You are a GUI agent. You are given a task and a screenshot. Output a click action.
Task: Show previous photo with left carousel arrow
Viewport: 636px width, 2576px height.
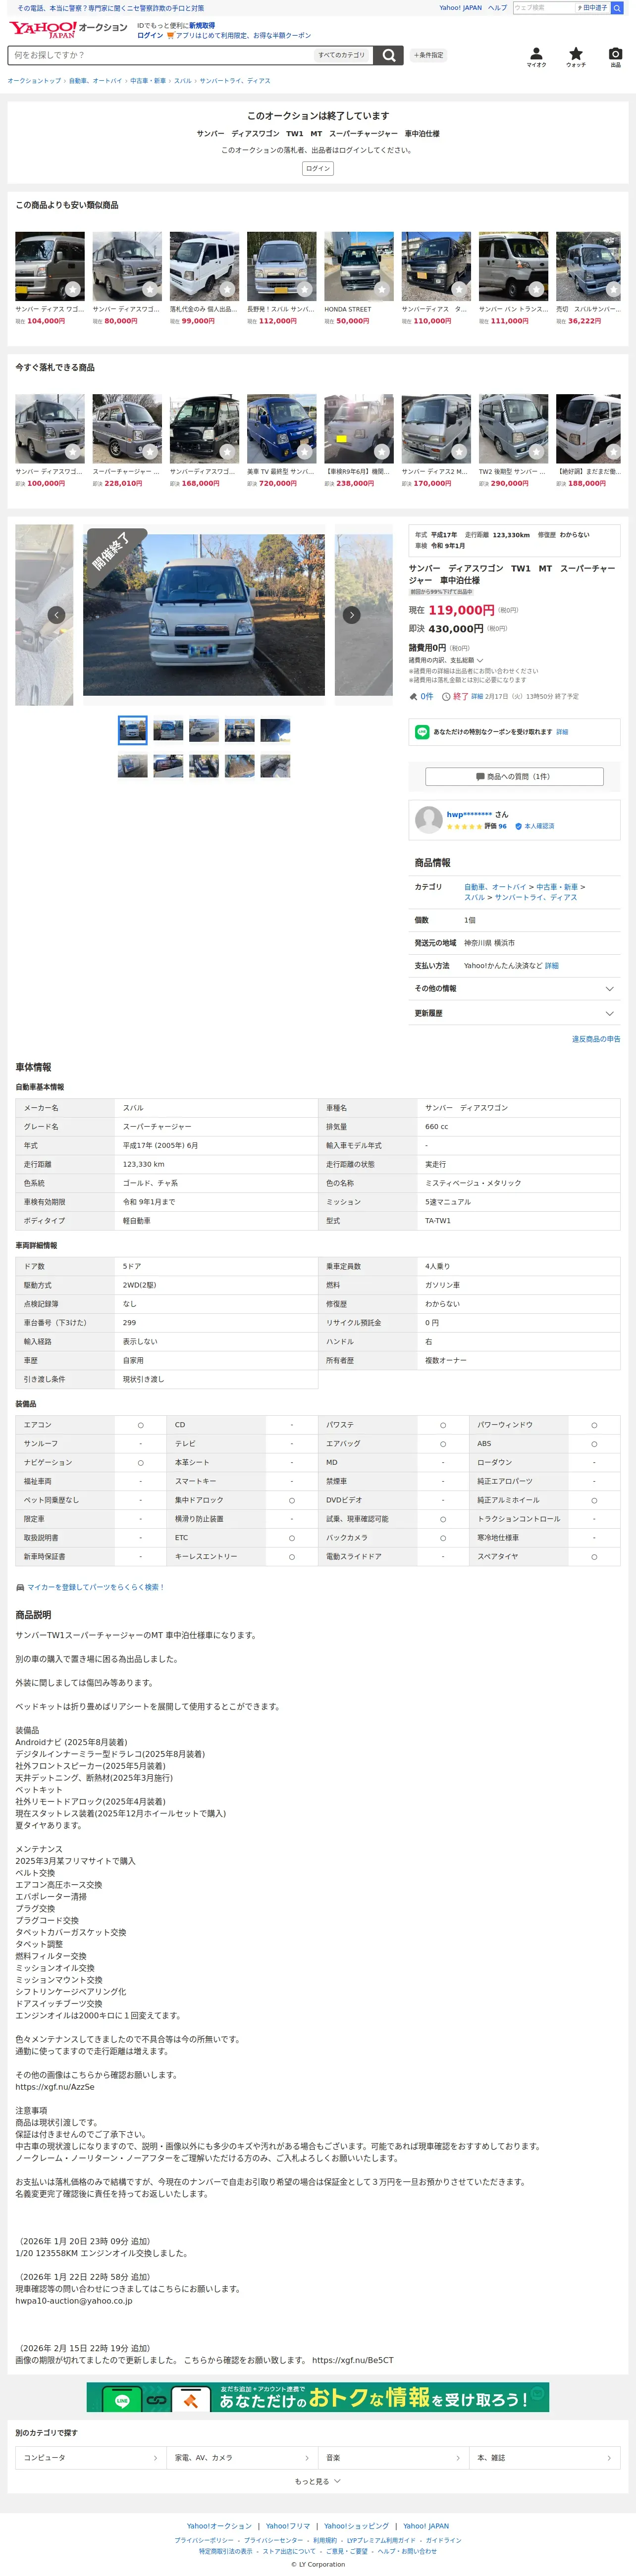(56, 615)
